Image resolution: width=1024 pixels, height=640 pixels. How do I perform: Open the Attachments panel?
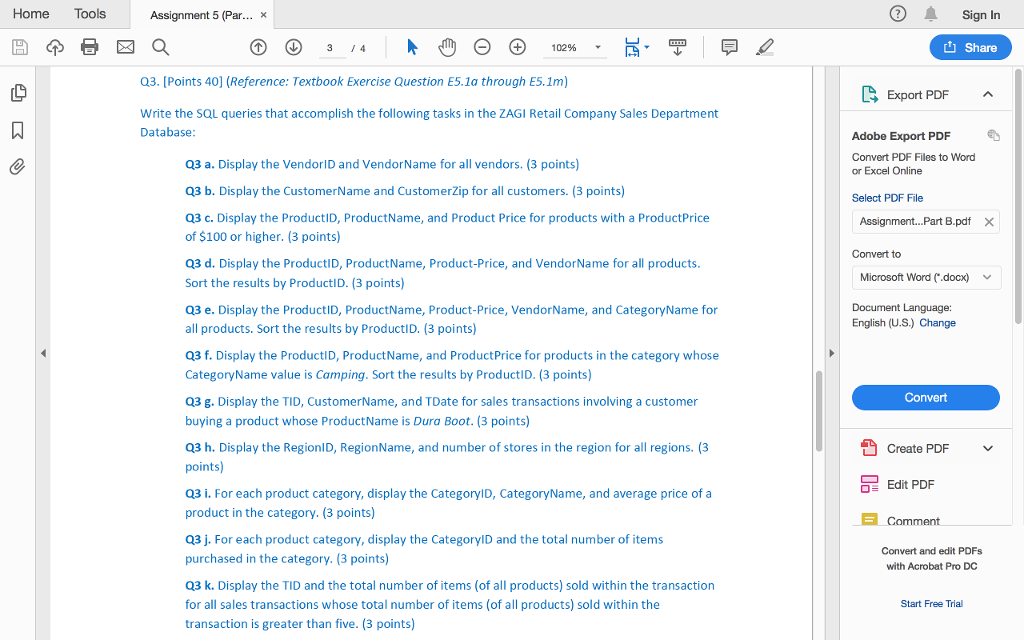(x=16, y=166)
